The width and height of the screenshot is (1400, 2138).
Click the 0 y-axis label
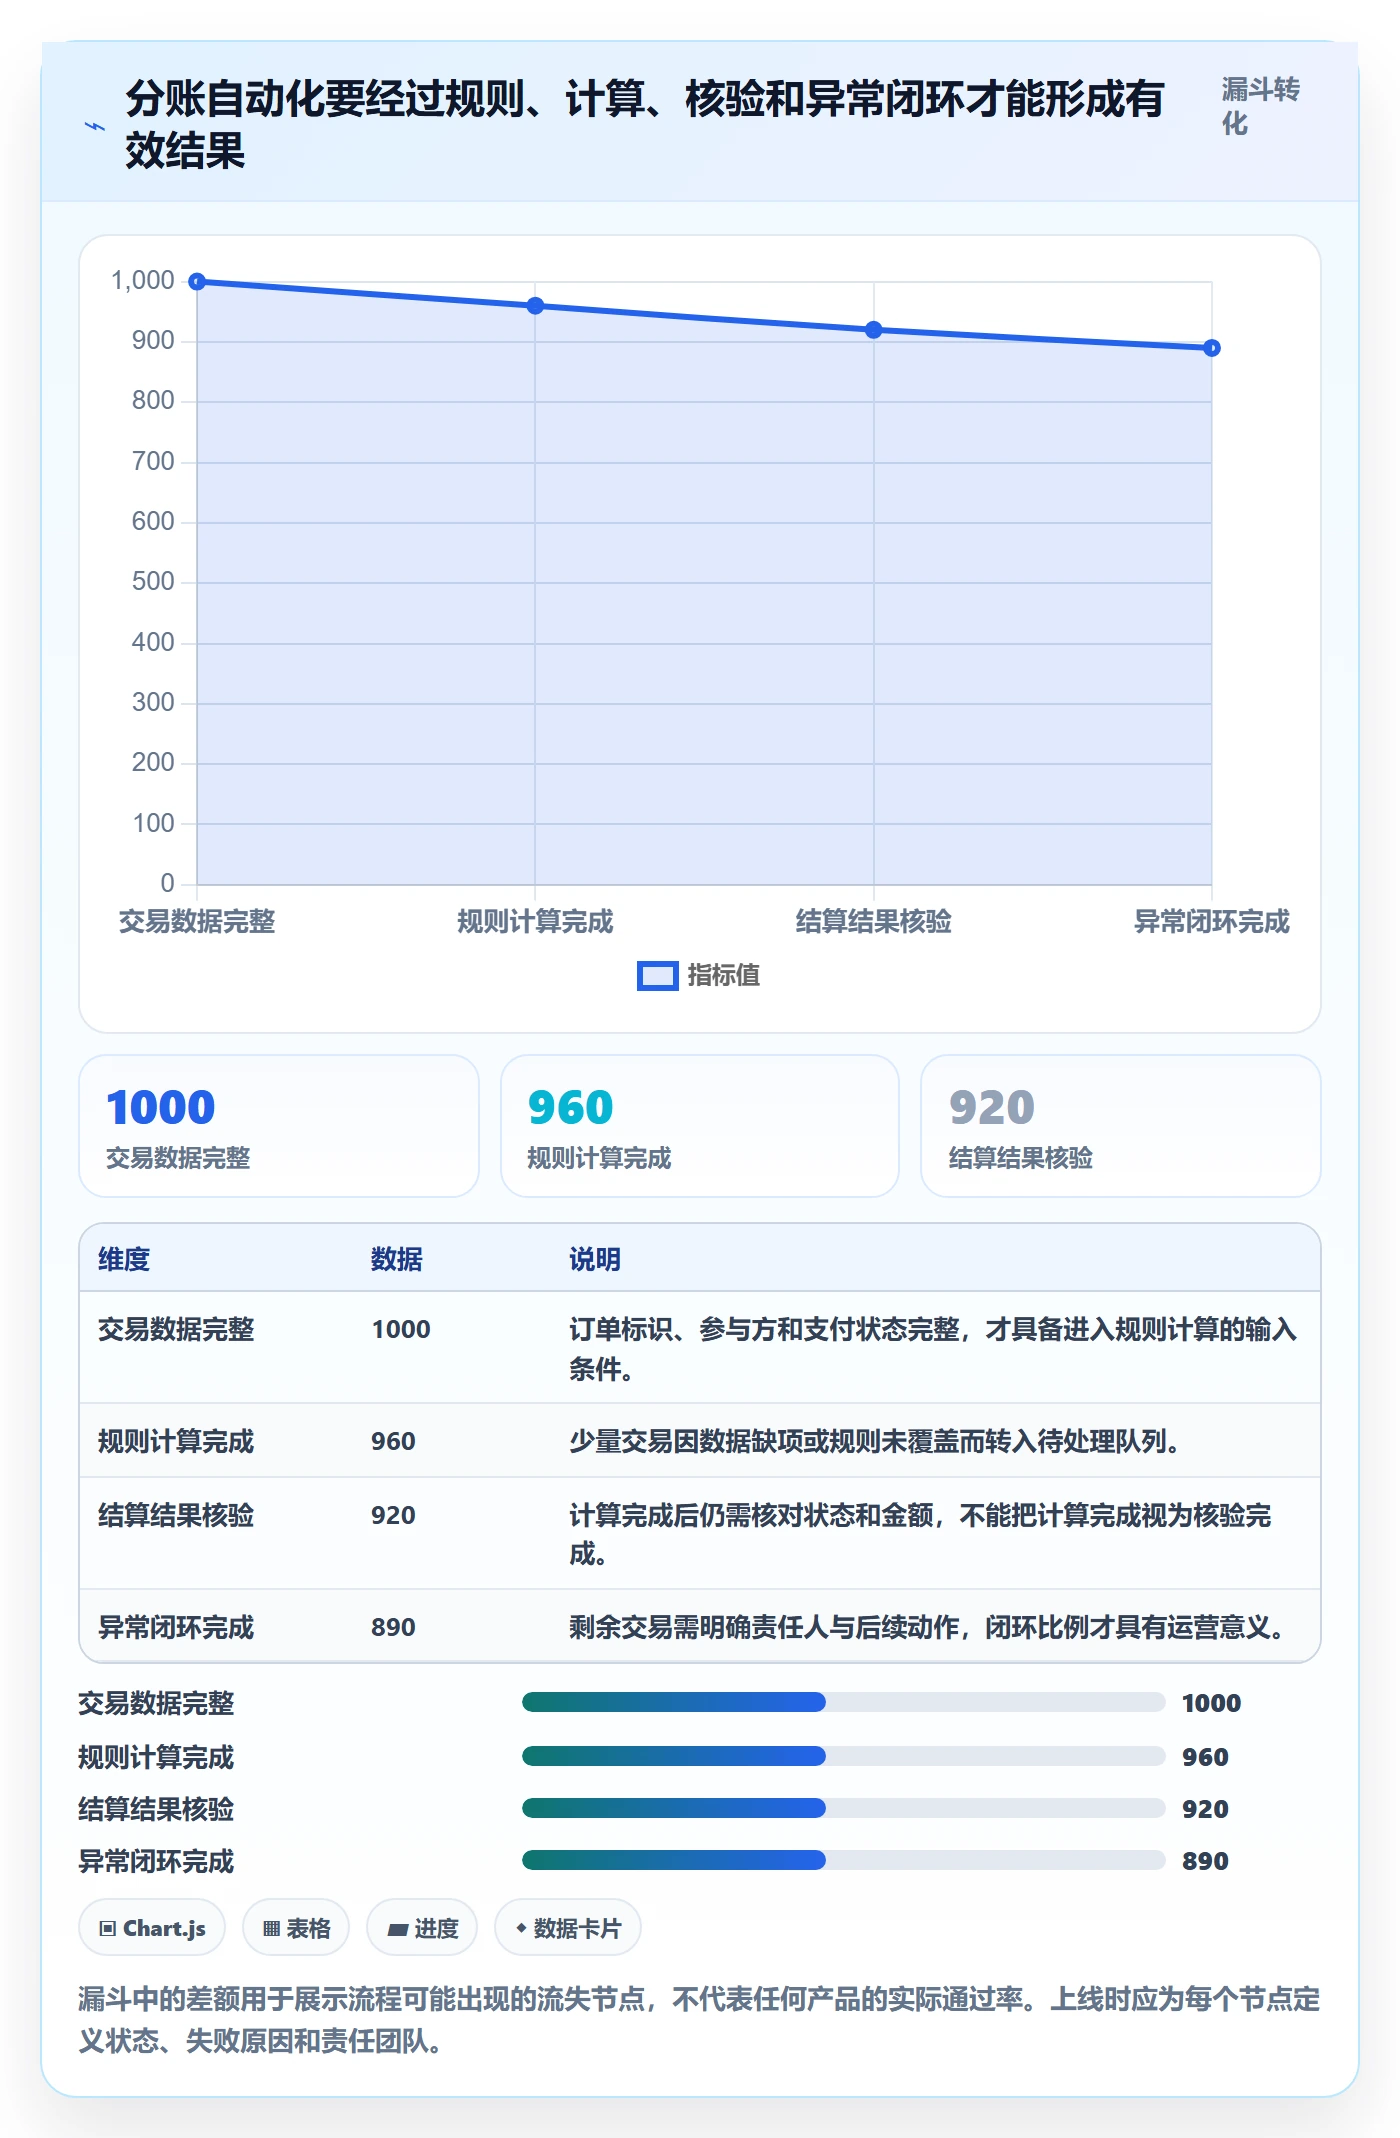tap(167, 884)
